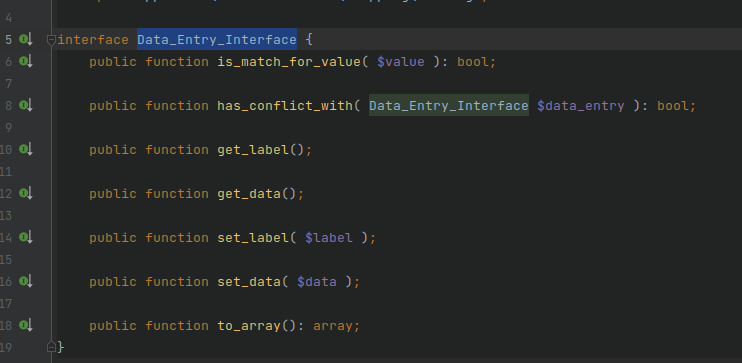Click the gutter icon beside is_match_for_value

tap(26, 61)
